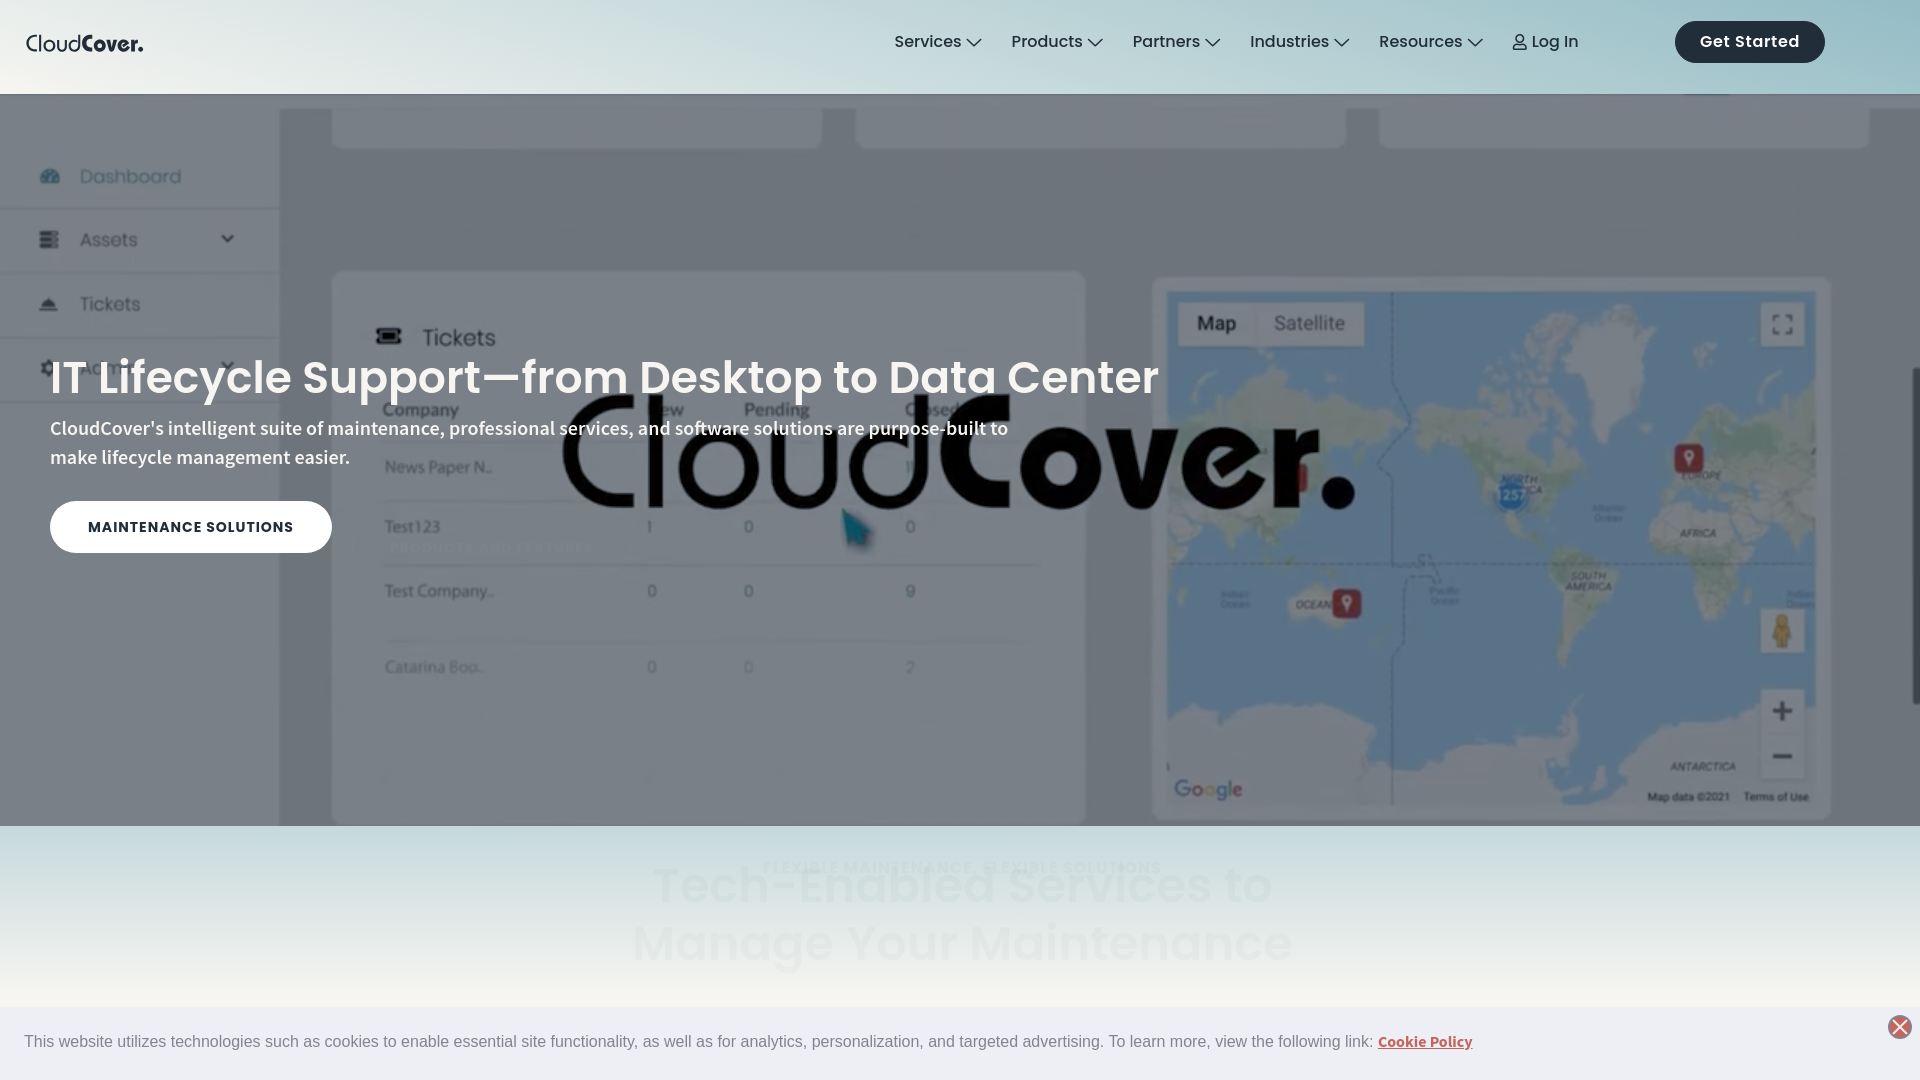Click the Maintenance Solutions button
This screenshot has width=1920, height=1080.
[191, 527]
